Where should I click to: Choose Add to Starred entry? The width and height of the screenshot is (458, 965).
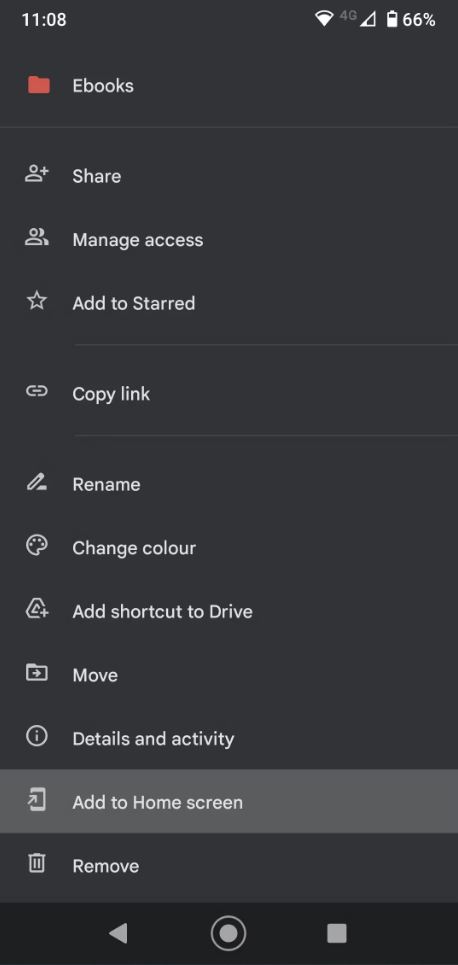click(229, 303)
